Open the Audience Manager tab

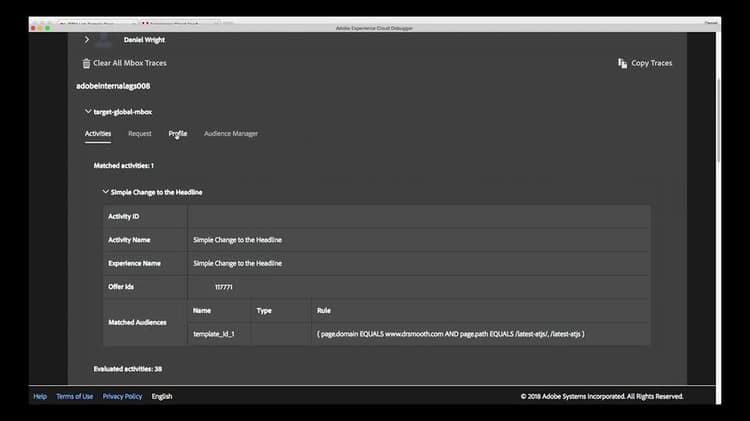pyautogui.click(x=231, y=133)
